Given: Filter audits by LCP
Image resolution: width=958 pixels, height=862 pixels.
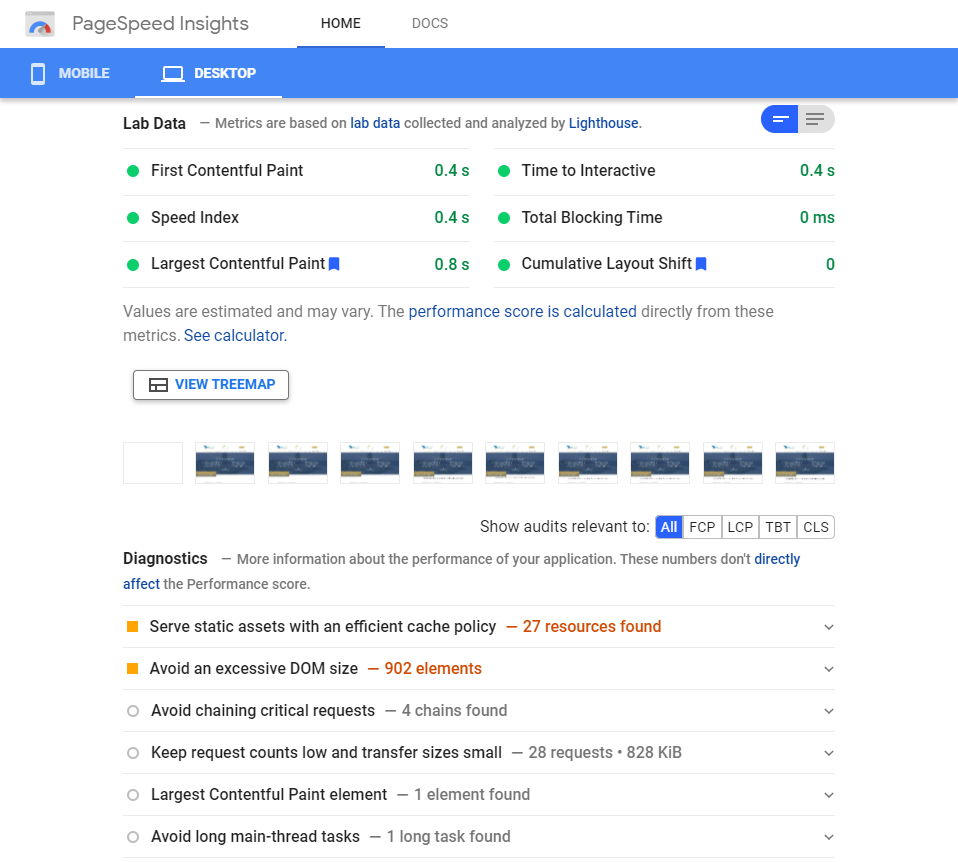Looking at the screenshot, I should 740,527.
